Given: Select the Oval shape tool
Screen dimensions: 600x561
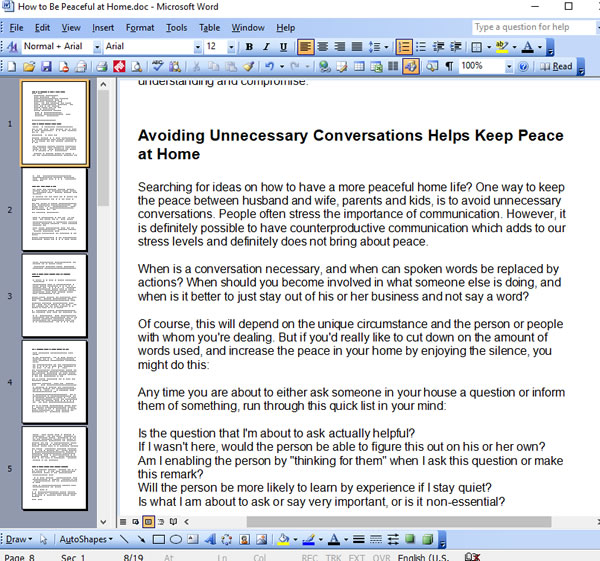Looking at the screenshot, I should click(176, 540).
